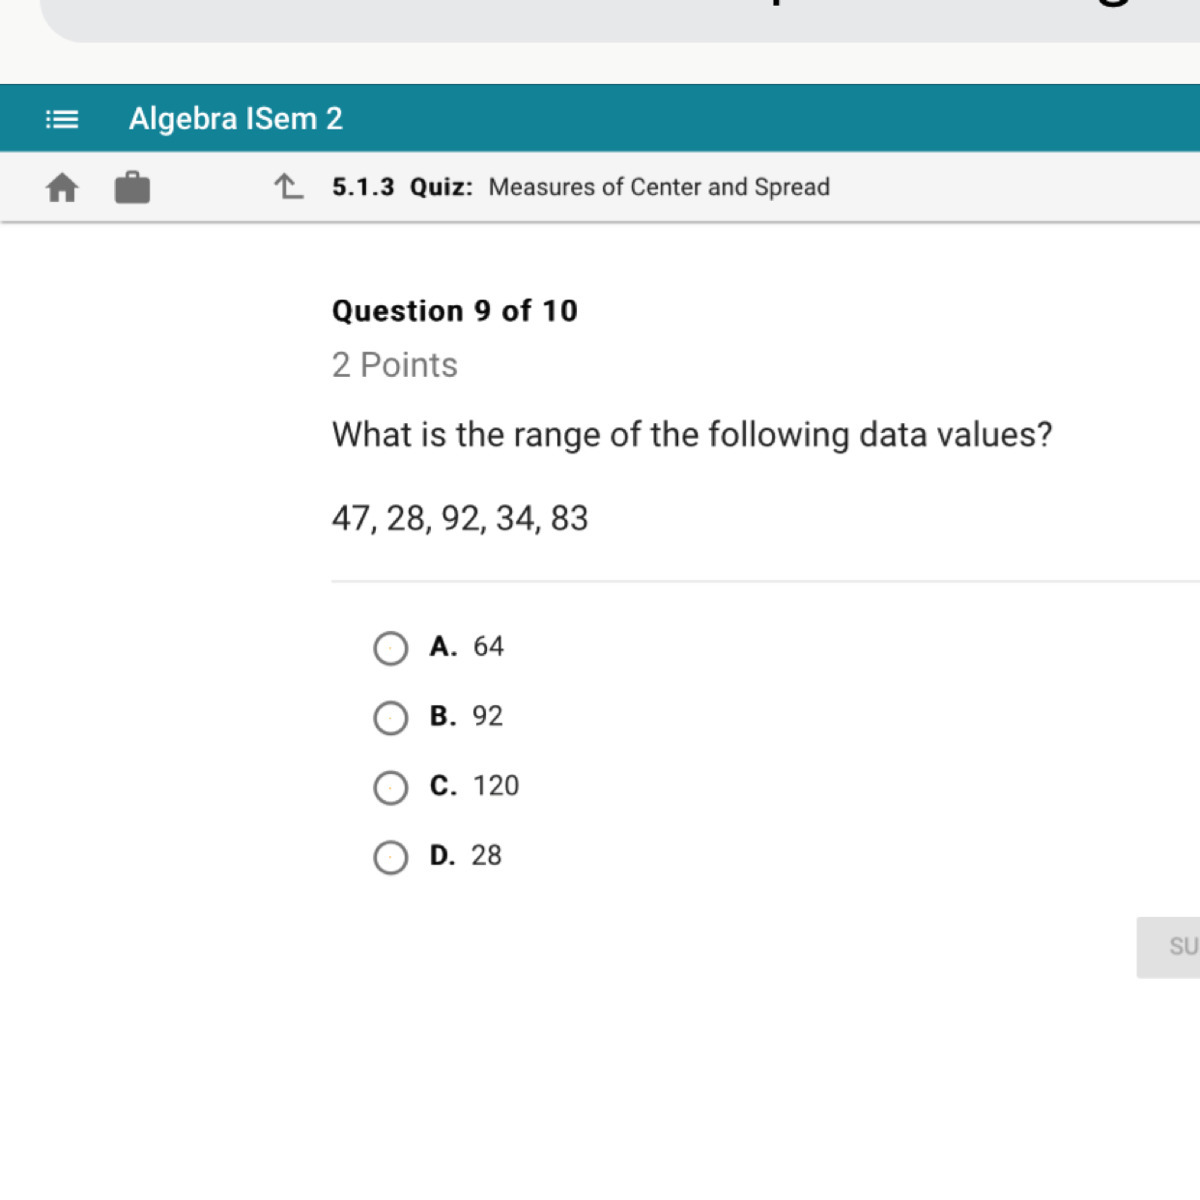Click the Submit button
This screenshot has height=1200, width=1200.
pyautogui.click(x=1168, y=947)
